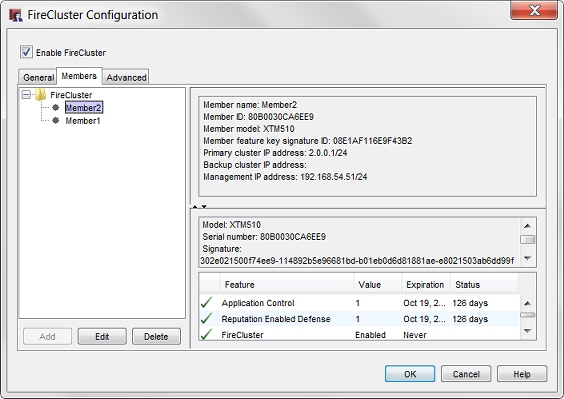This screenshot has height=399, width=564.
Task: Click the Member ID: 80B0030CA6EE9 line
Action: click(258, 117)
